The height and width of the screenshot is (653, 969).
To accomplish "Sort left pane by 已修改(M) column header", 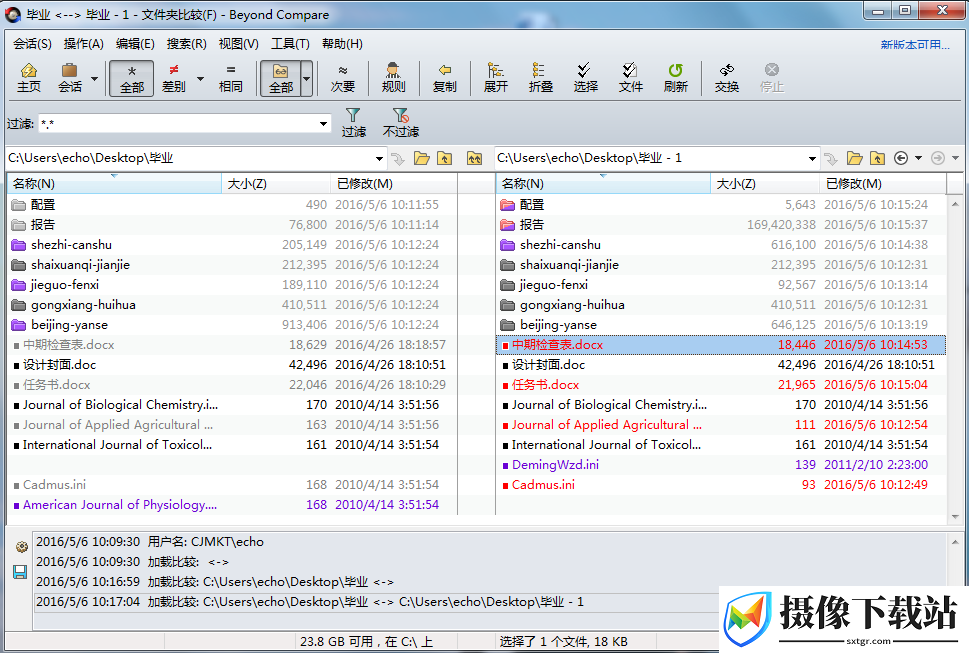I will [394, 183].
